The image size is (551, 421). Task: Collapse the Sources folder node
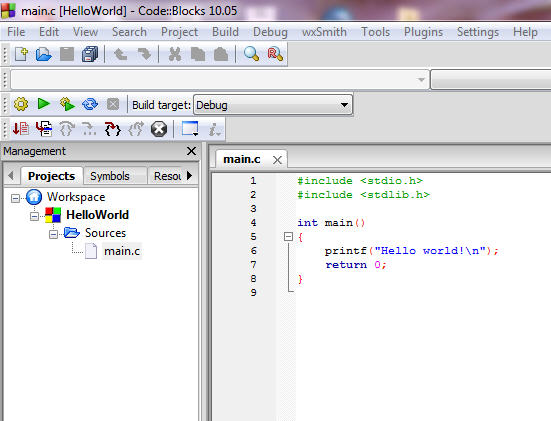tap(53, 234)
